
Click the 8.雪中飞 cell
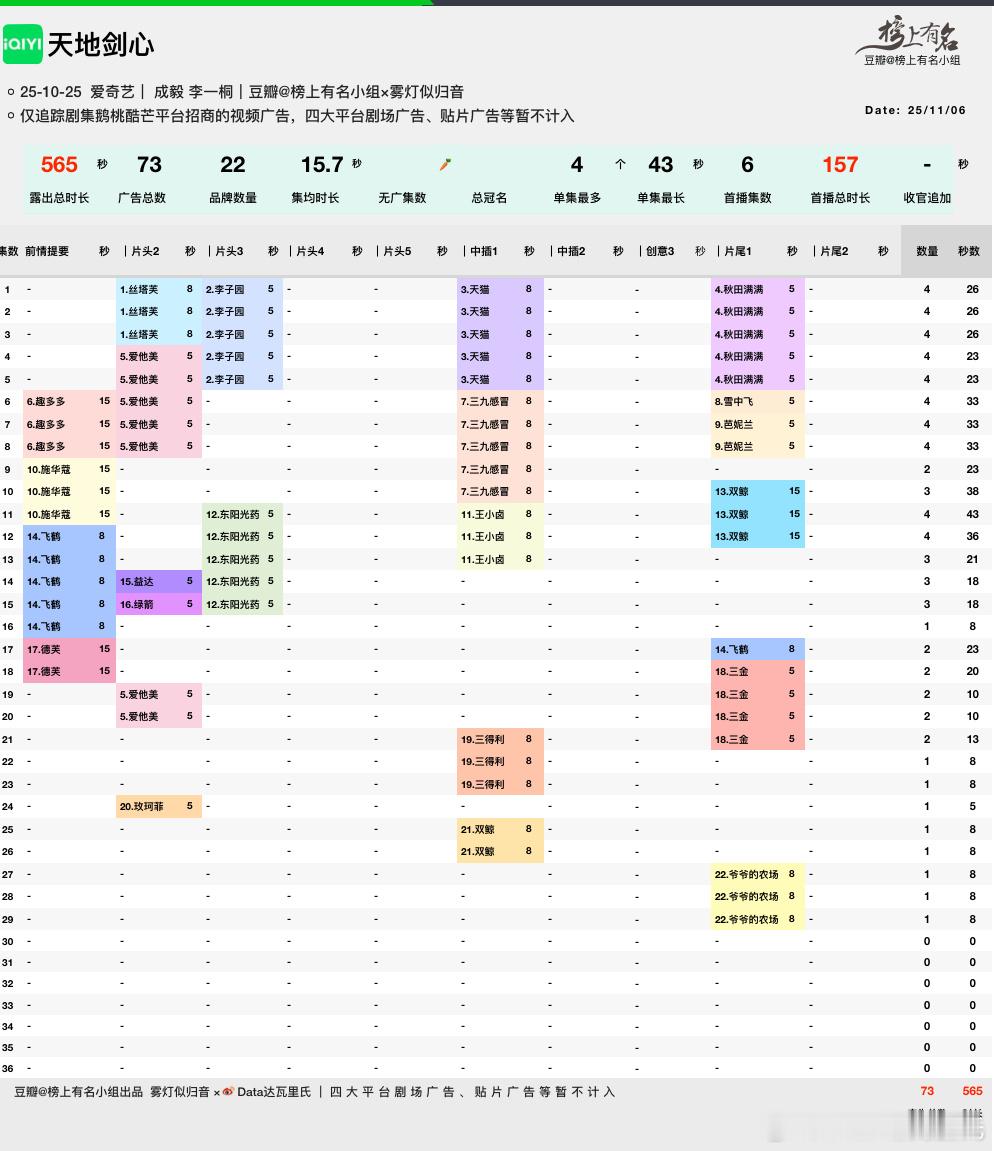point(758,402)
